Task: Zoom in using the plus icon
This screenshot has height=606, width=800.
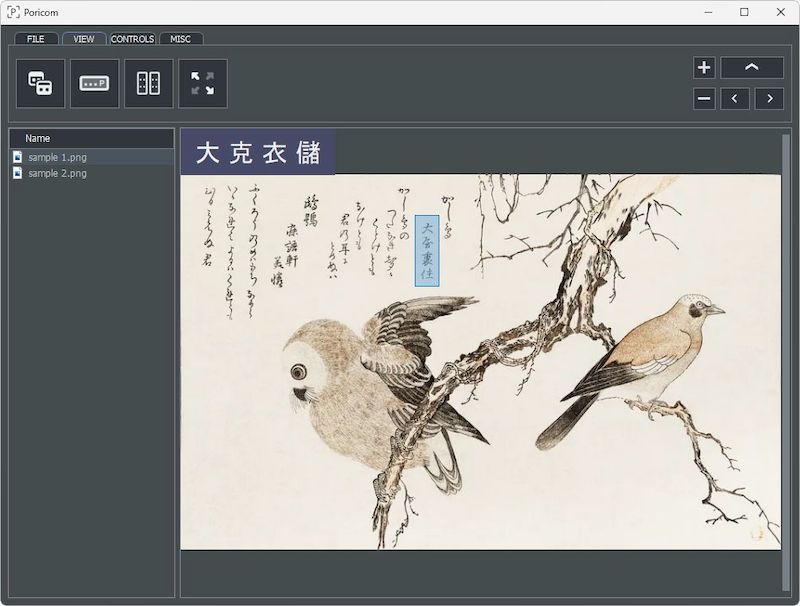Action: coord(706,68)
